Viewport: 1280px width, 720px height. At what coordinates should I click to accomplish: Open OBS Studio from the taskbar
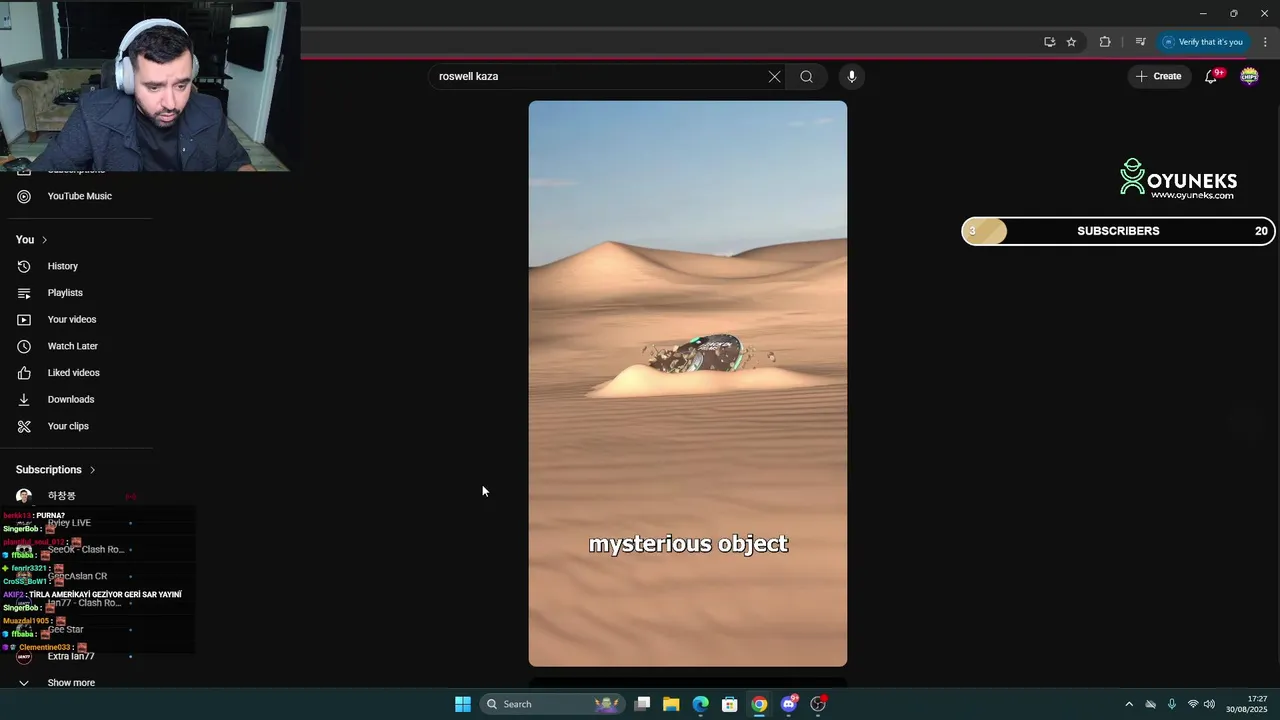[x=818, y=704]
